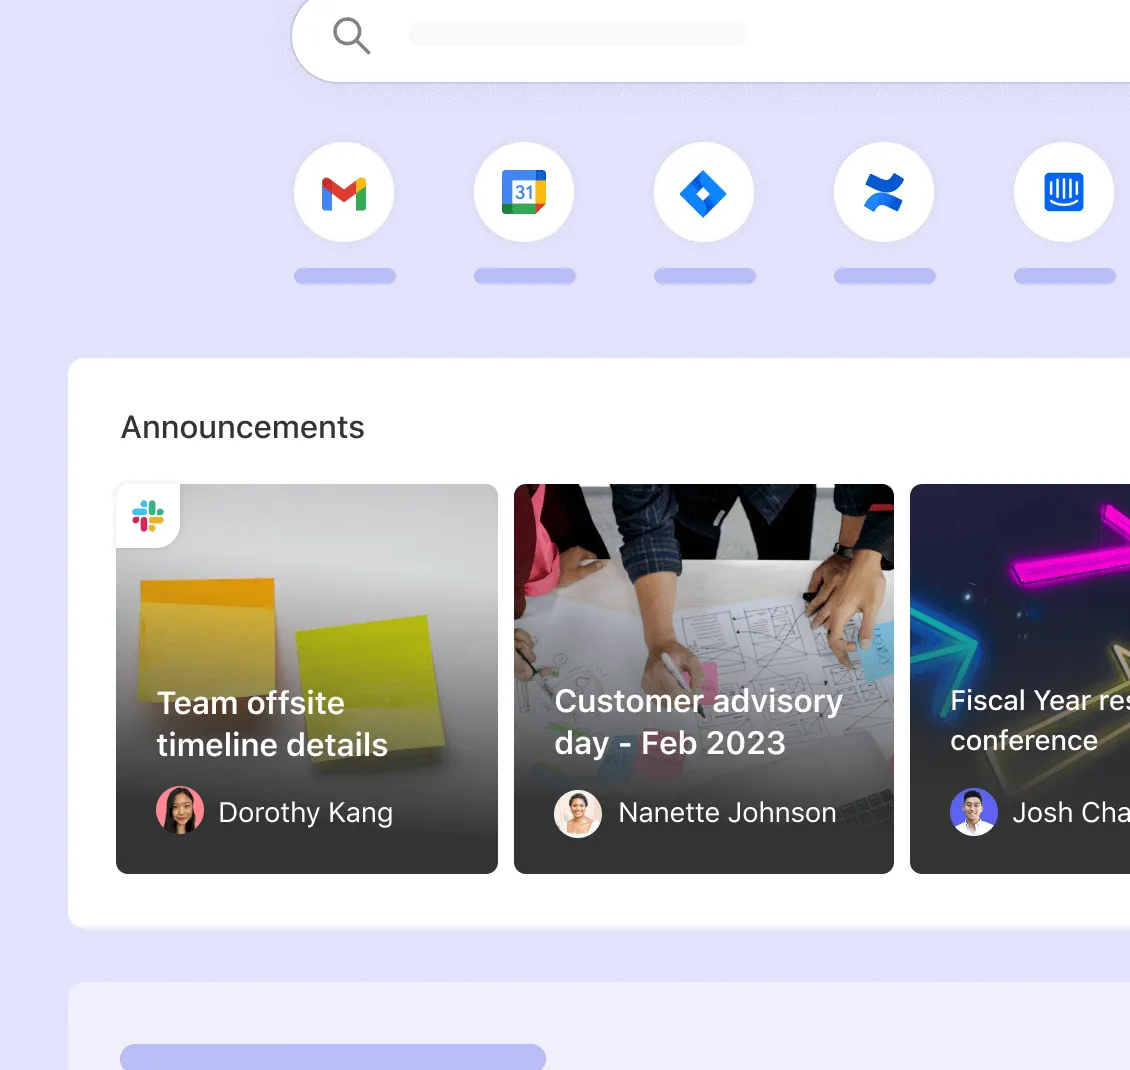Click Dorothy Kang's profile avatar
The image size is (1130, 1070).
180,812
